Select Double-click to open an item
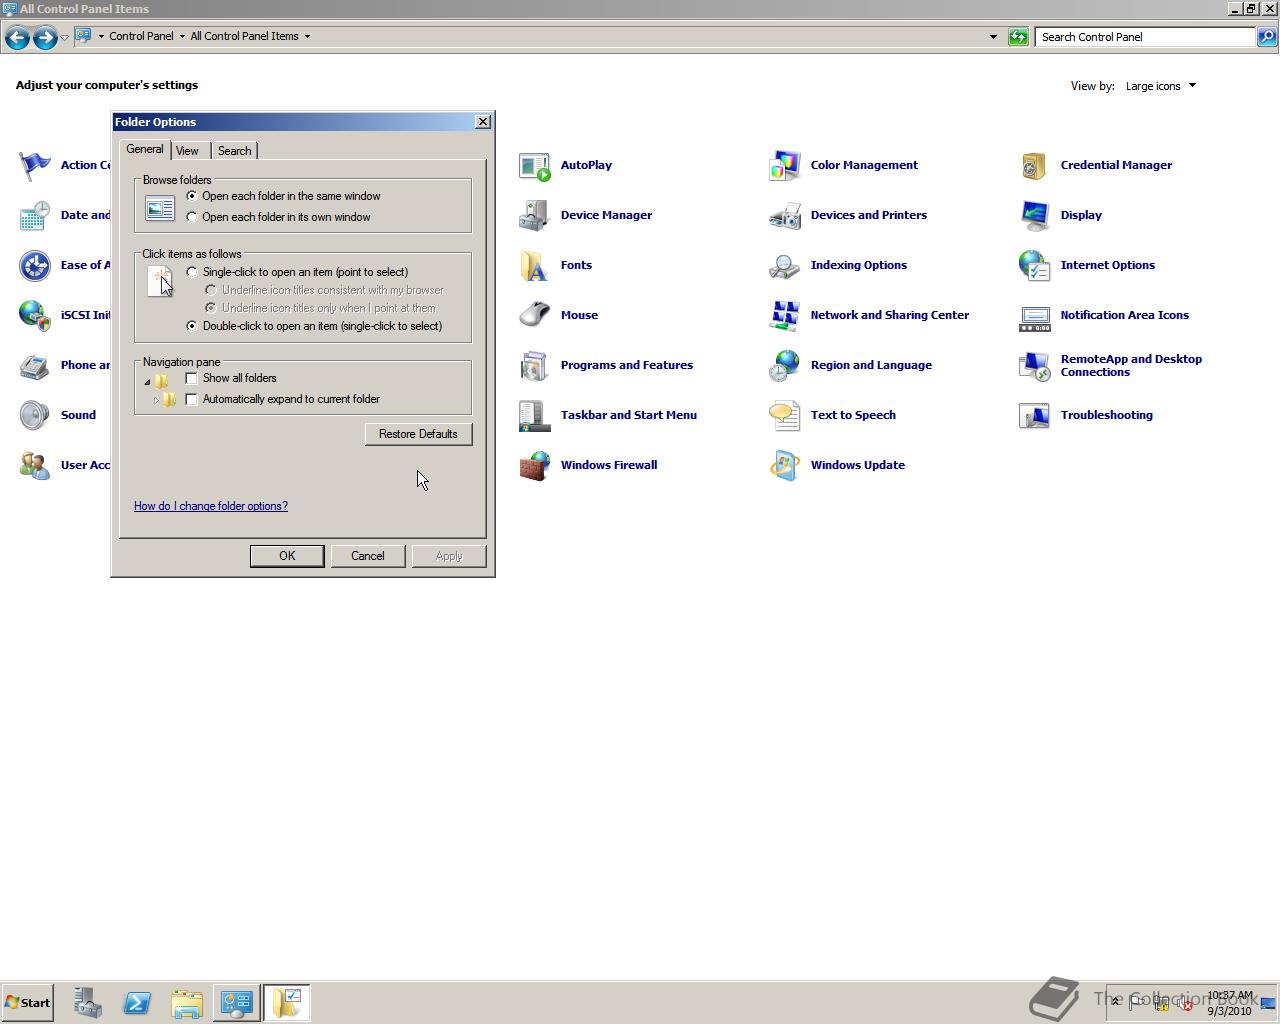Screen dimensions: 1280x1024 [x=192, y=326]
